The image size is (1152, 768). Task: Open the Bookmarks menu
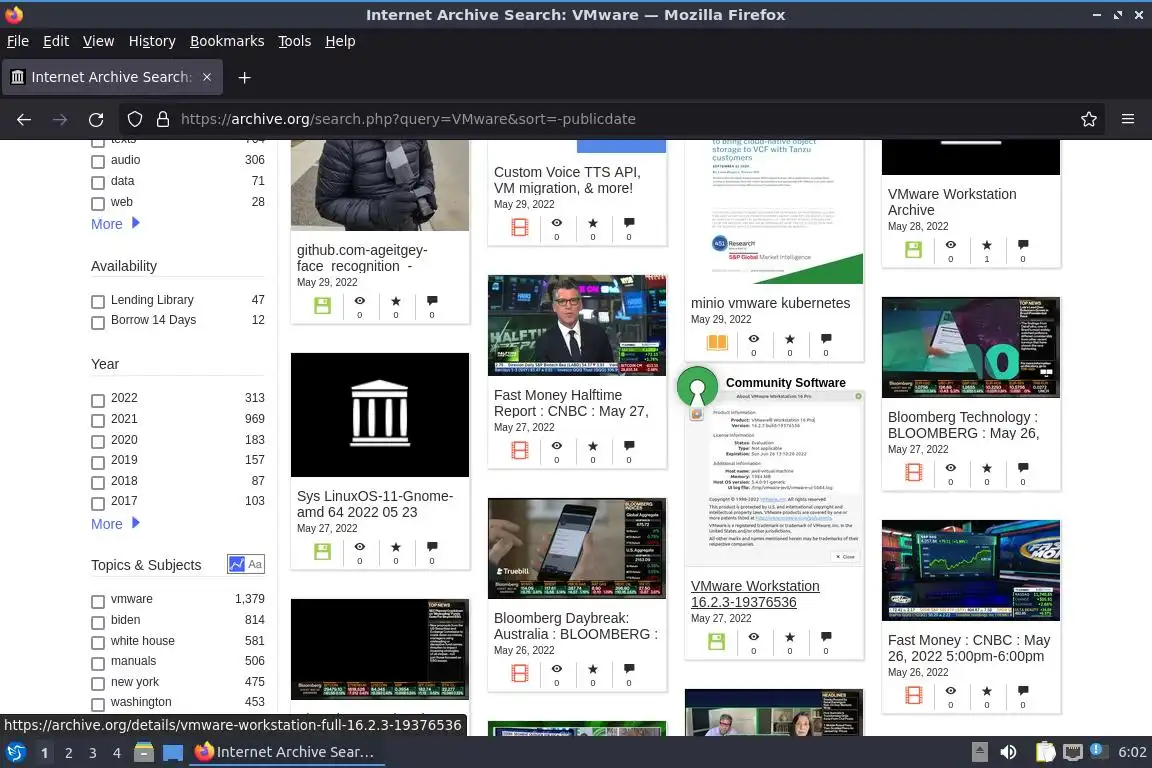tap(227, 41)
